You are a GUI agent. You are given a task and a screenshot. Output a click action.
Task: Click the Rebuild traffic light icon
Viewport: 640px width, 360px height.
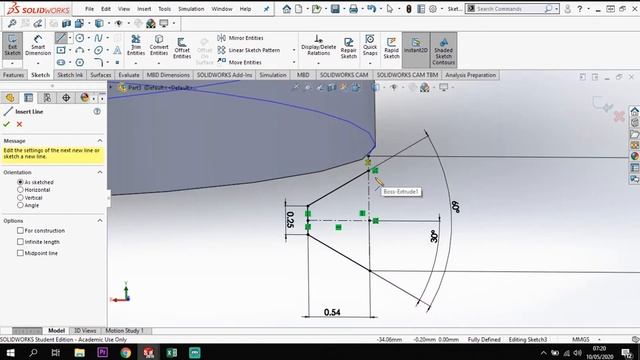(x=409, y=9)
